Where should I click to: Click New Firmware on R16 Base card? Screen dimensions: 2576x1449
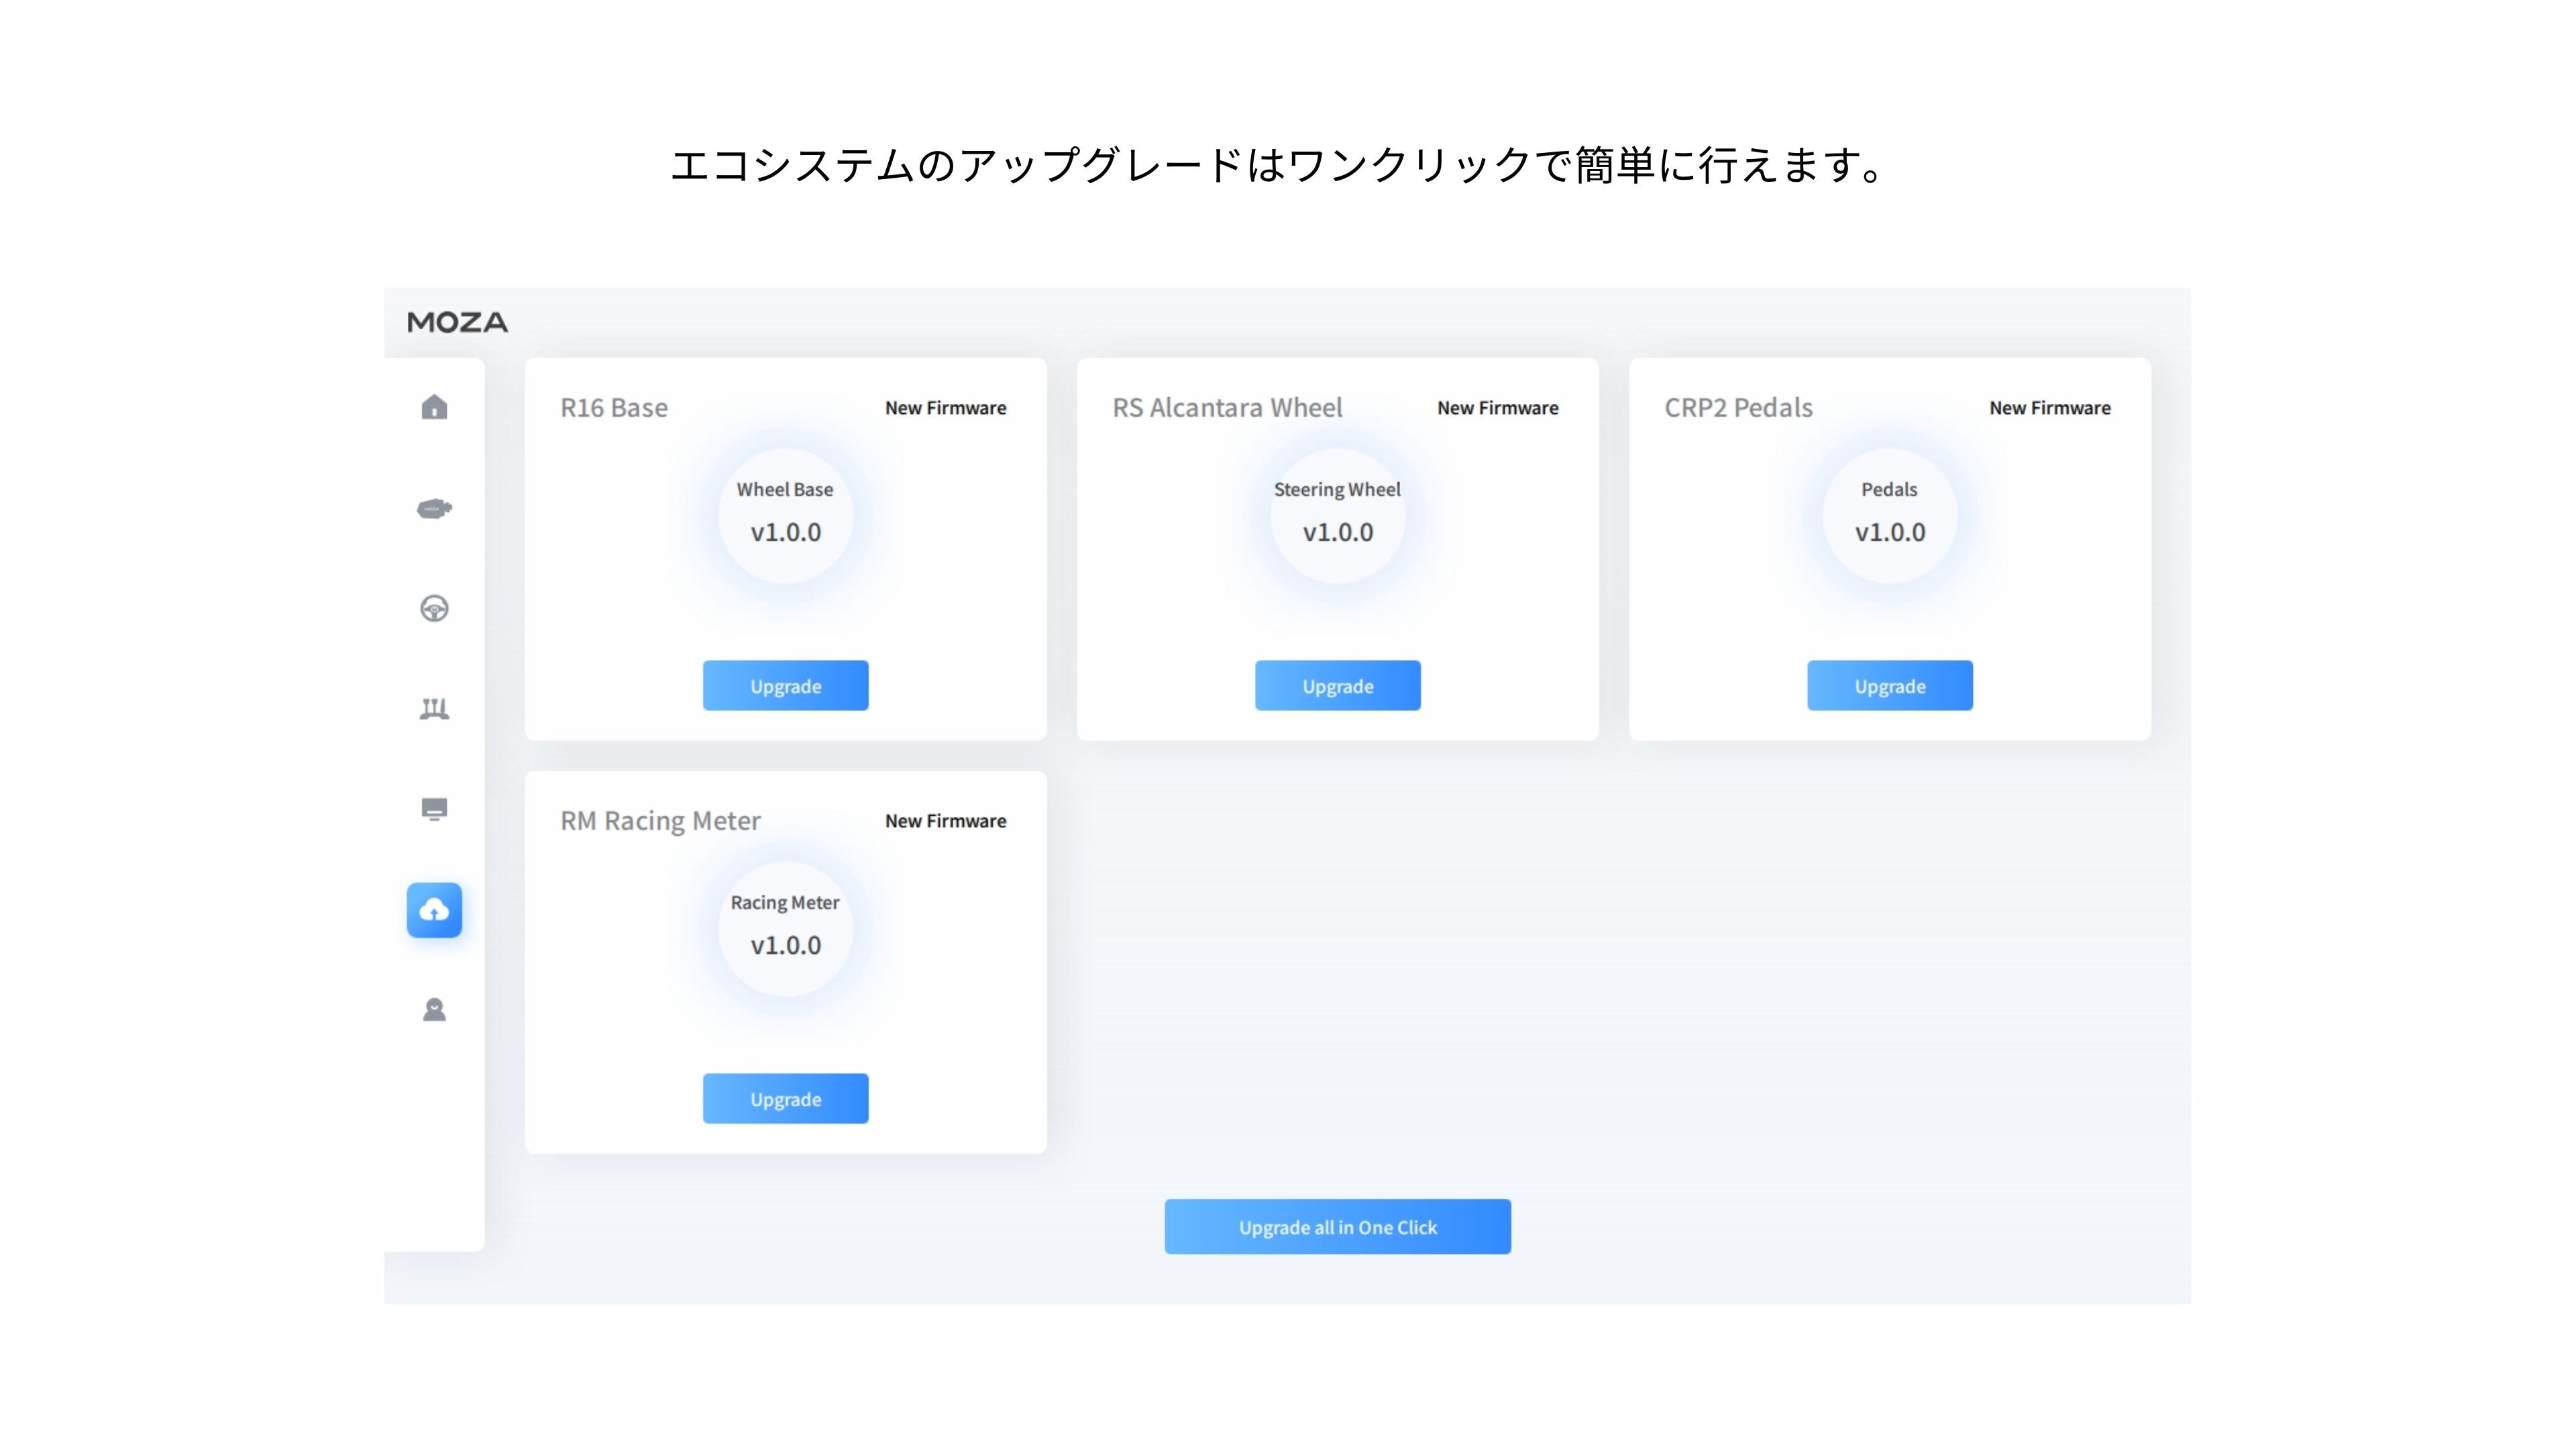click(945, 408)
